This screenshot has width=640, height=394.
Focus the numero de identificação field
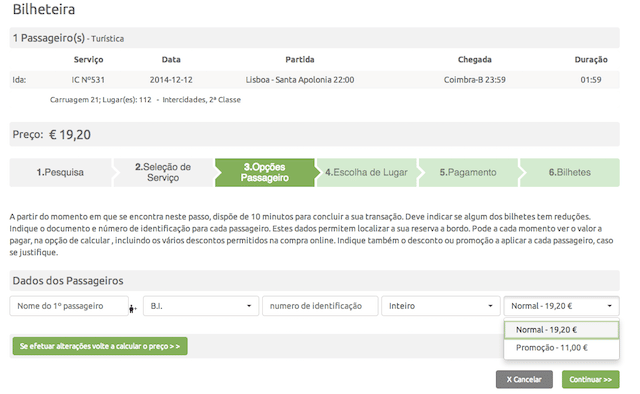tap(320, 306)
